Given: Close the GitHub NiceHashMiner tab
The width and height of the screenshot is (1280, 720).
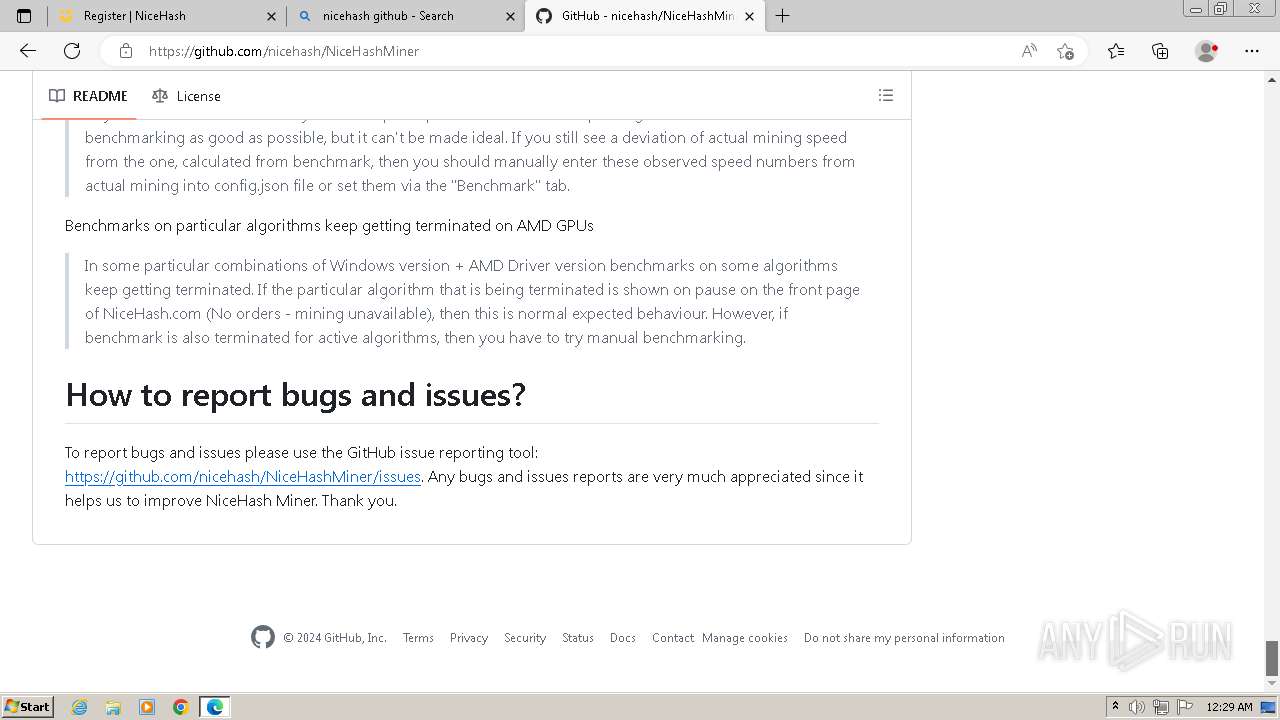Looking at the screenshot, I should click(x=749, y=16).
